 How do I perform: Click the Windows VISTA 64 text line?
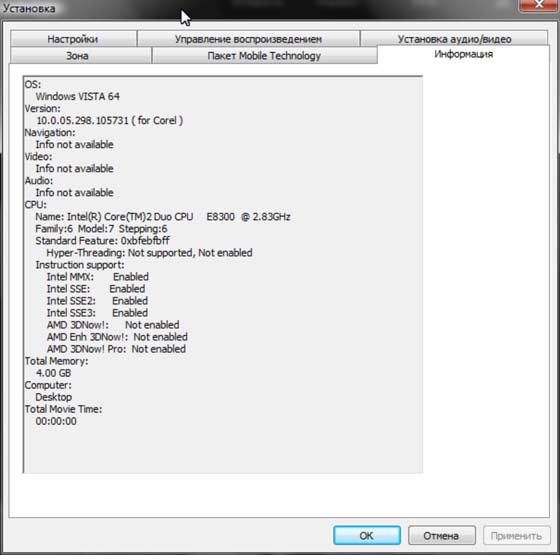78,96
